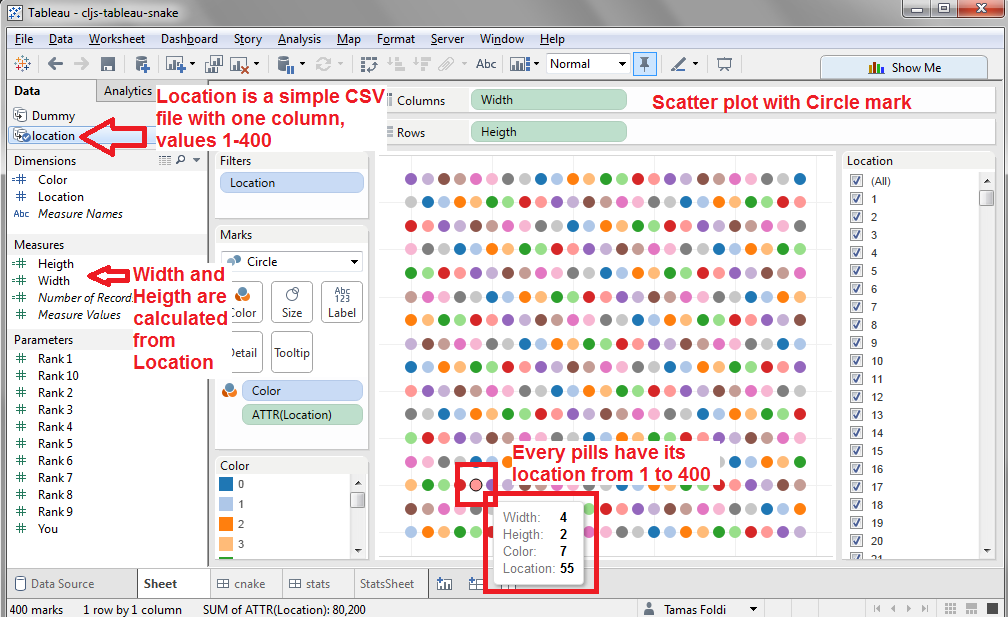The height and width of the screenshot is (617, 1008).
Task: Open the pause updates dropdown arrow
Action: point(302,64)
